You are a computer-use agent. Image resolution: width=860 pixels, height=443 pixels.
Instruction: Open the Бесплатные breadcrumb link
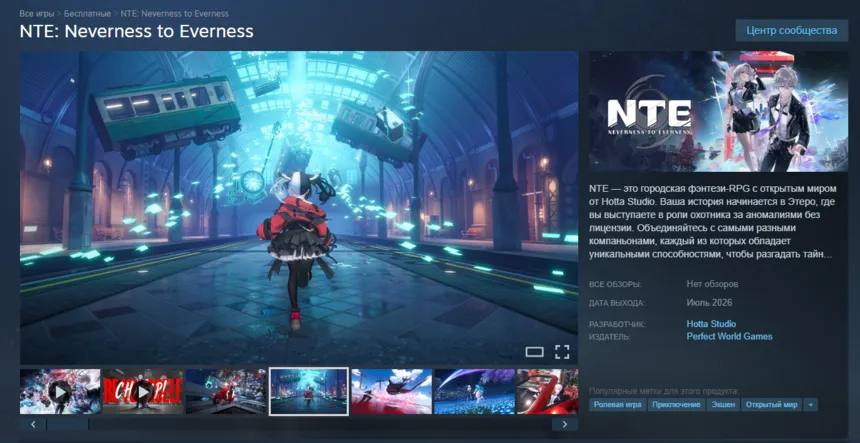point(87,13)
